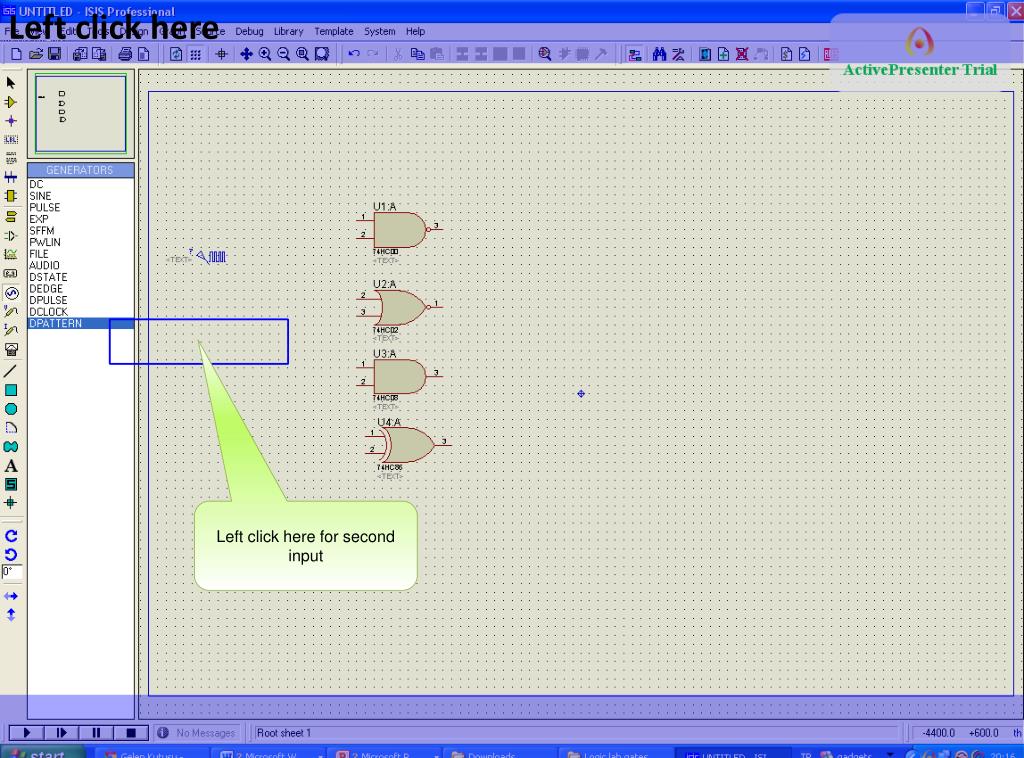This screenshot has height=758, width=1024.
Task: Open the Template menu
Action: 334,31
